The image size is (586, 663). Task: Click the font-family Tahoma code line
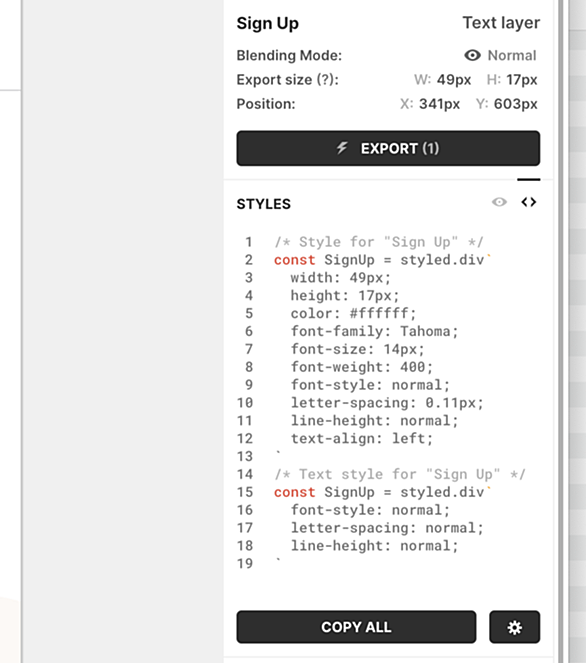(x=375, y=331)
